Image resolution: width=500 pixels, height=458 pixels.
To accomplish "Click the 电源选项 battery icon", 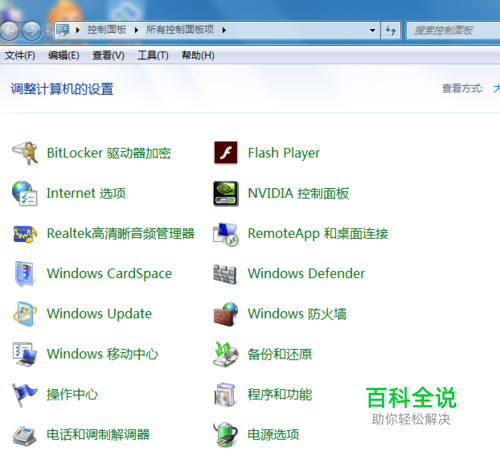I will (x=226, y=435).
